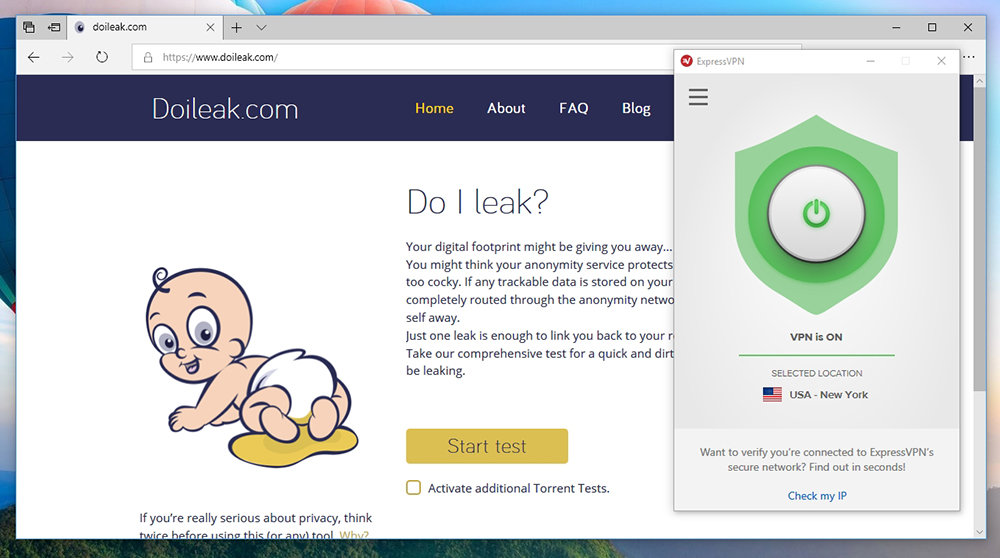Click the ExpressVPN logo in title bar
Image resolution: width=1000 pixels, height=558 pixels.
[687, 61]
